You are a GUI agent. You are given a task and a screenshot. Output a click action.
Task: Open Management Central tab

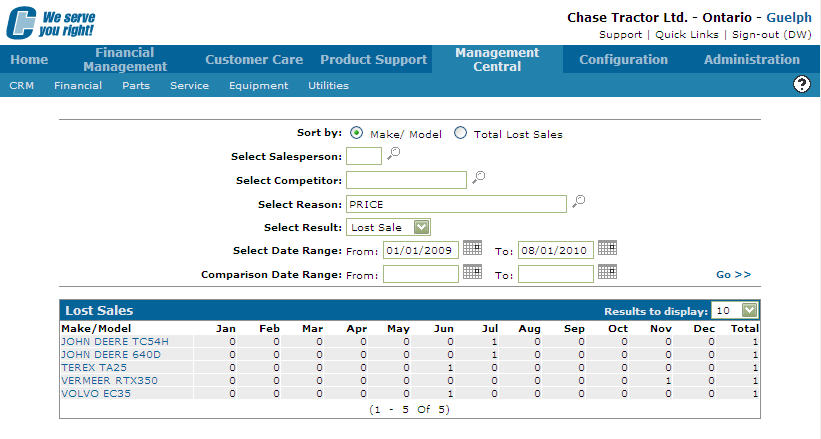pos(497,59)
